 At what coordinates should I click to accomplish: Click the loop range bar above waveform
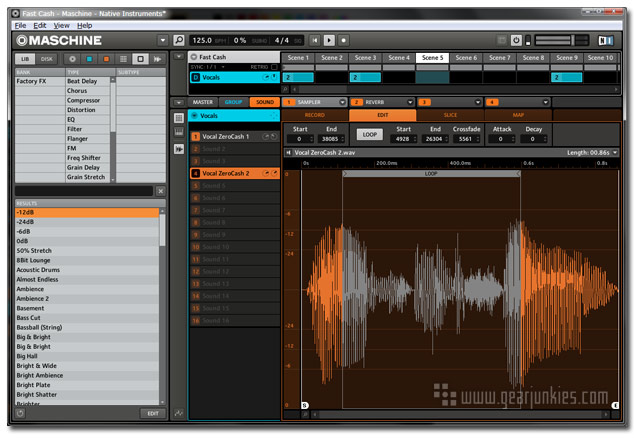(x=431, y=174)
